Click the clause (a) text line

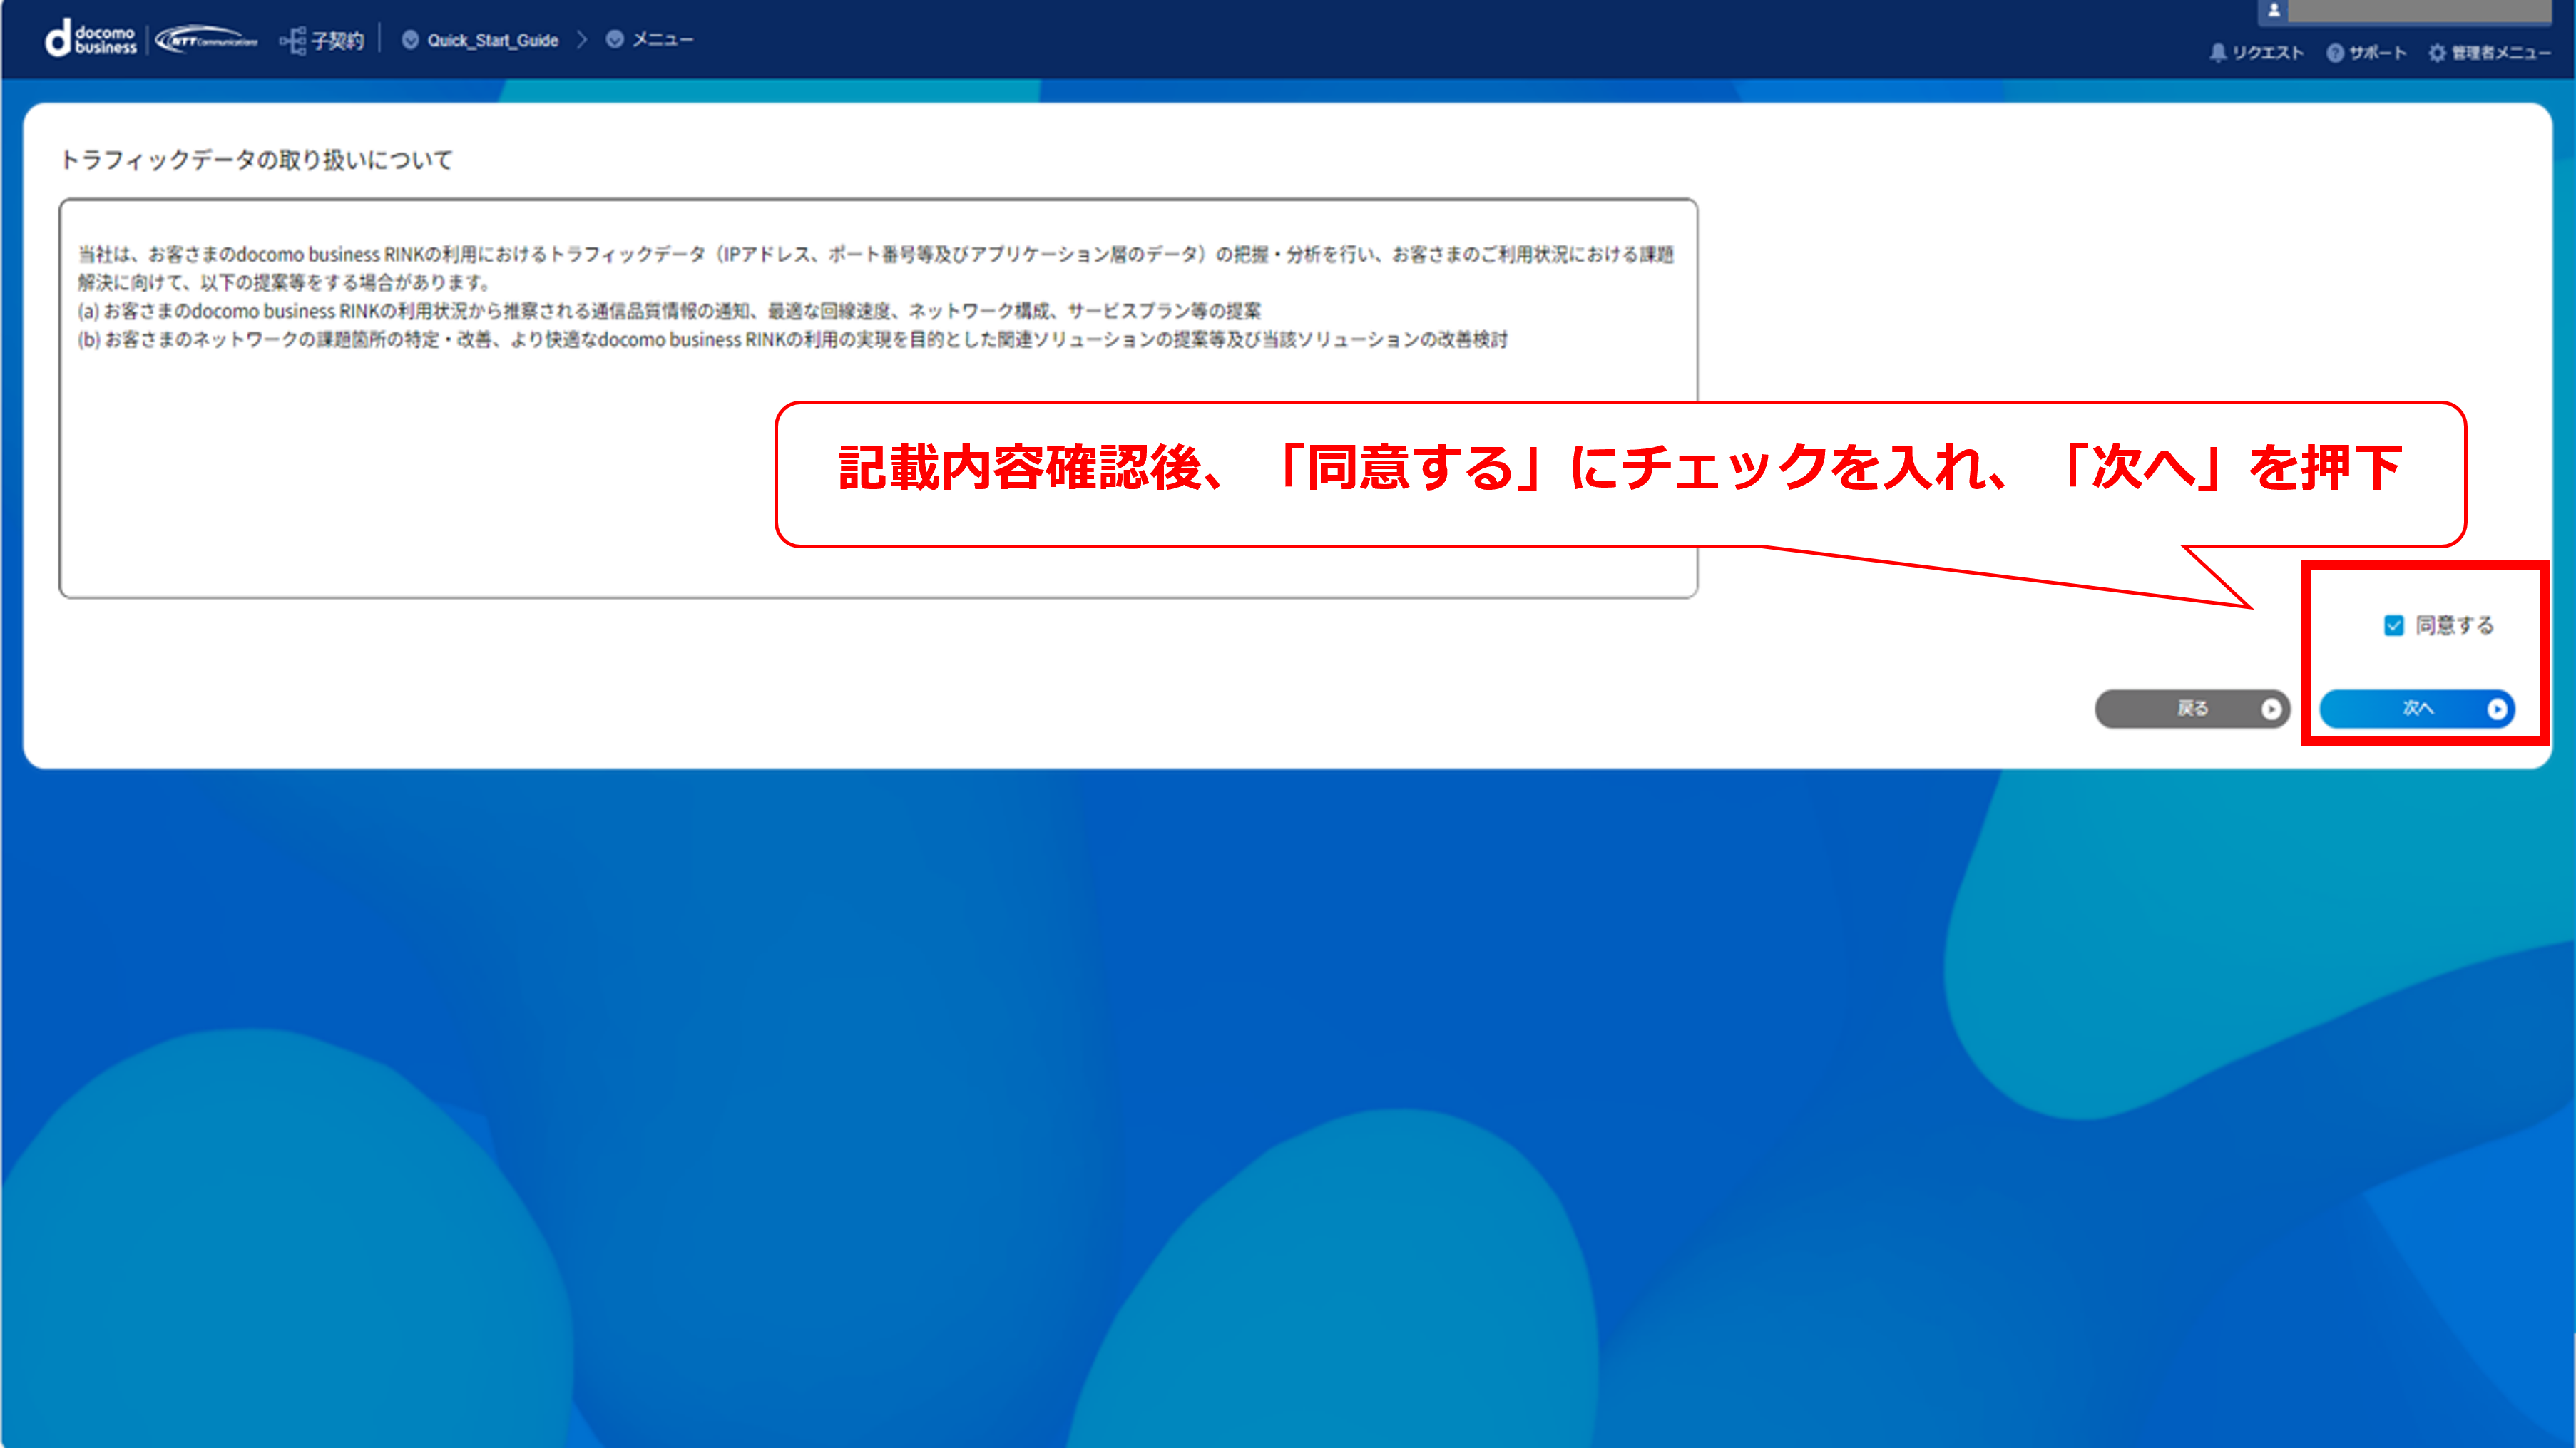pyautogui.click(x=669, y=311)
